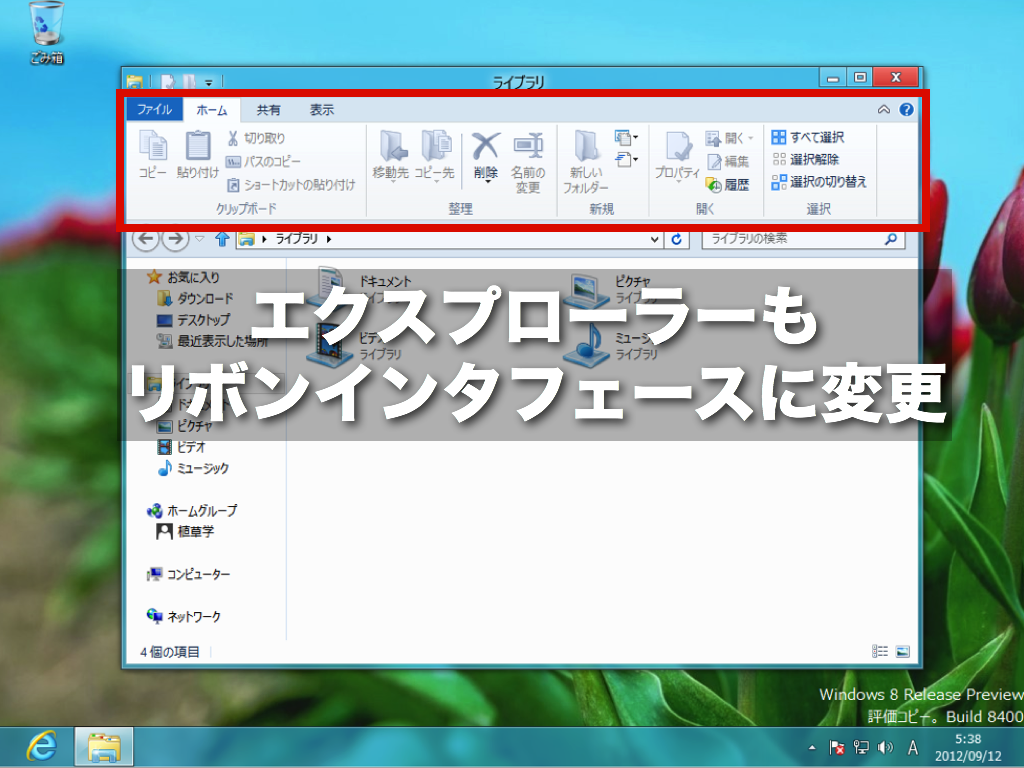Image resolution: width=1024 pixels, height=768 pixels.
Task: Click ライブラリの検索 search field
Action: (803, 239)
